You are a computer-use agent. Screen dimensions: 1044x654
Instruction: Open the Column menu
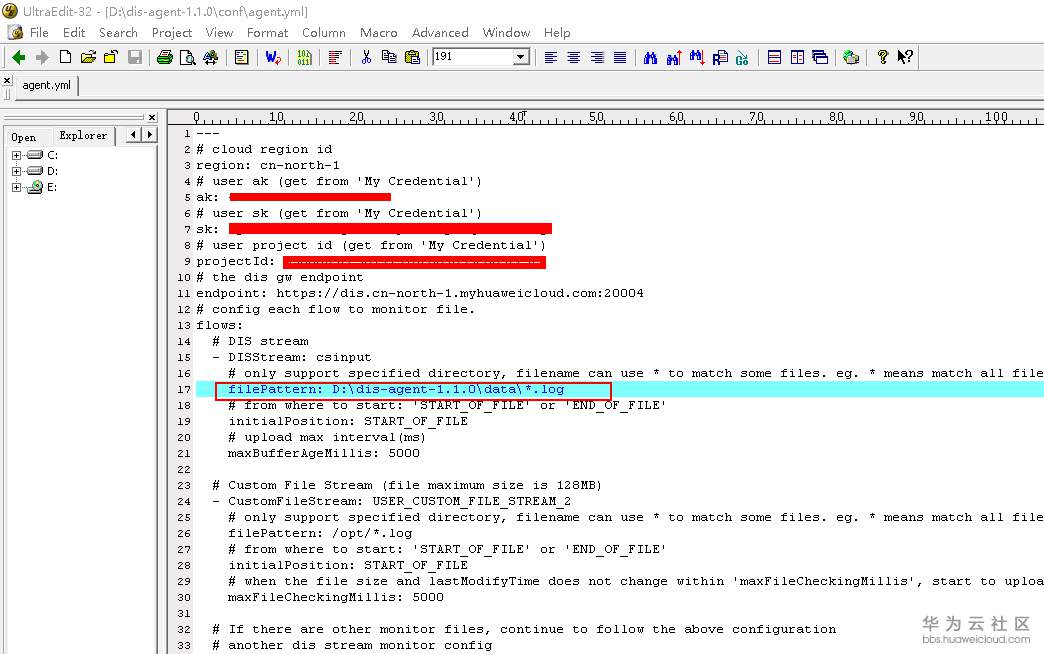[324, 33]
